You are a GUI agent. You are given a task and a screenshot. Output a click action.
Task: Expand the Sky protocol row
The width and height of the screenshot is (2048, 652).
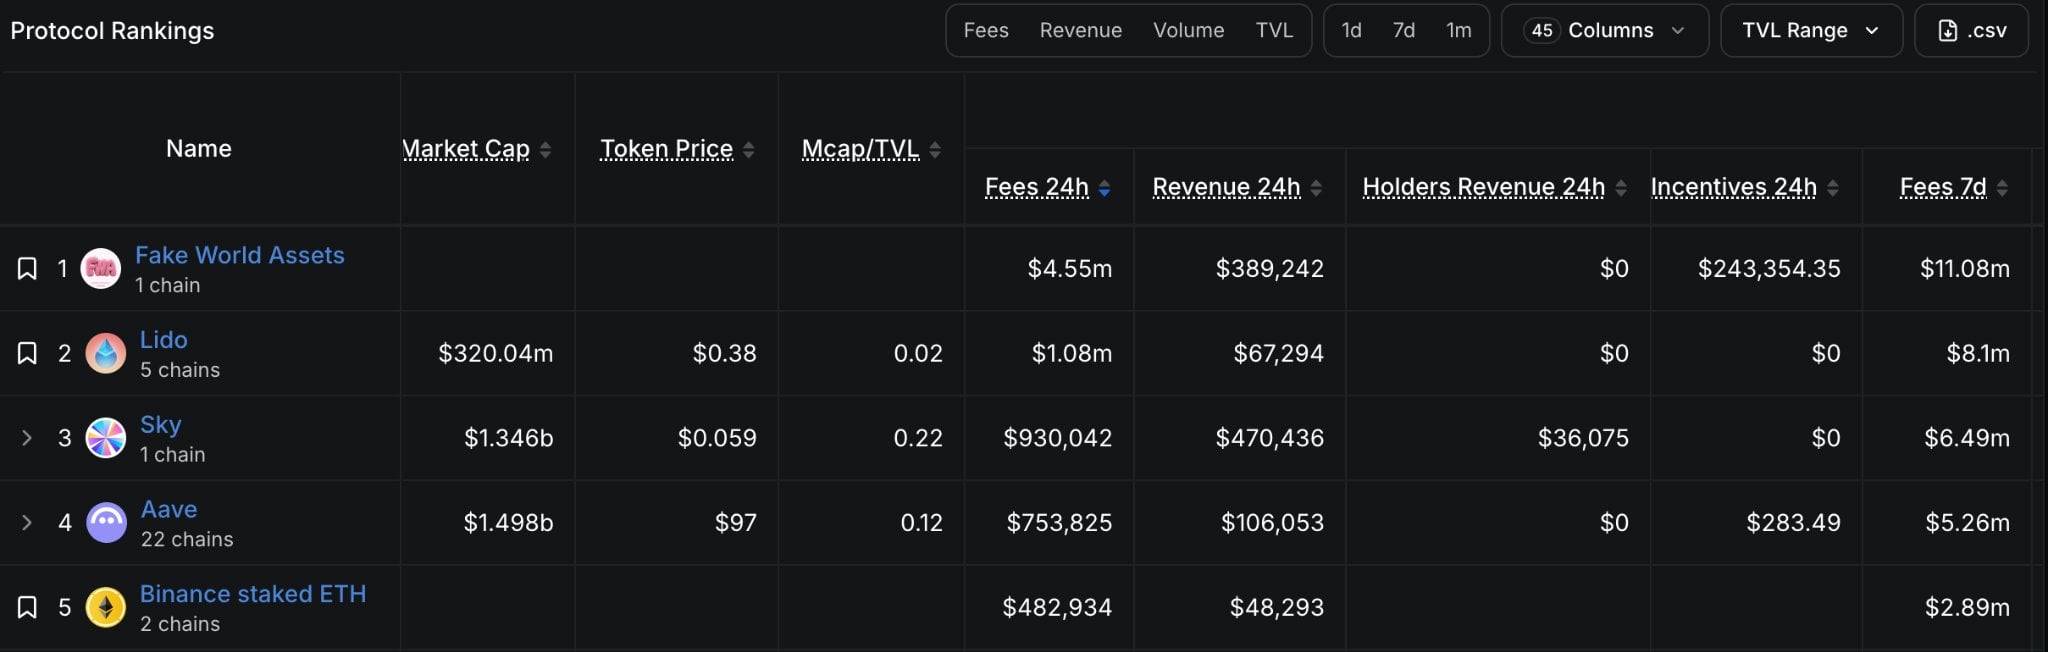27,438
